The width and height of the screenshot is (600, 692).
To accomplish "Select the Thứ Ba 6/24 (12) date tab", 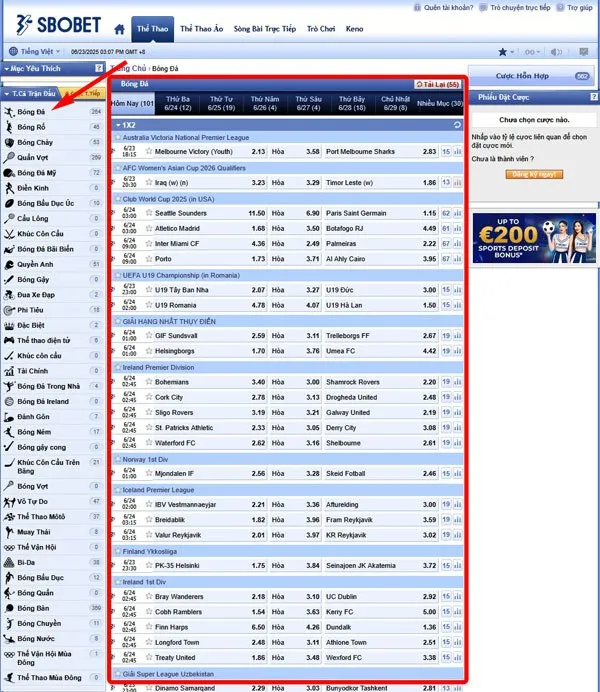I will click(x=178, y=103).
